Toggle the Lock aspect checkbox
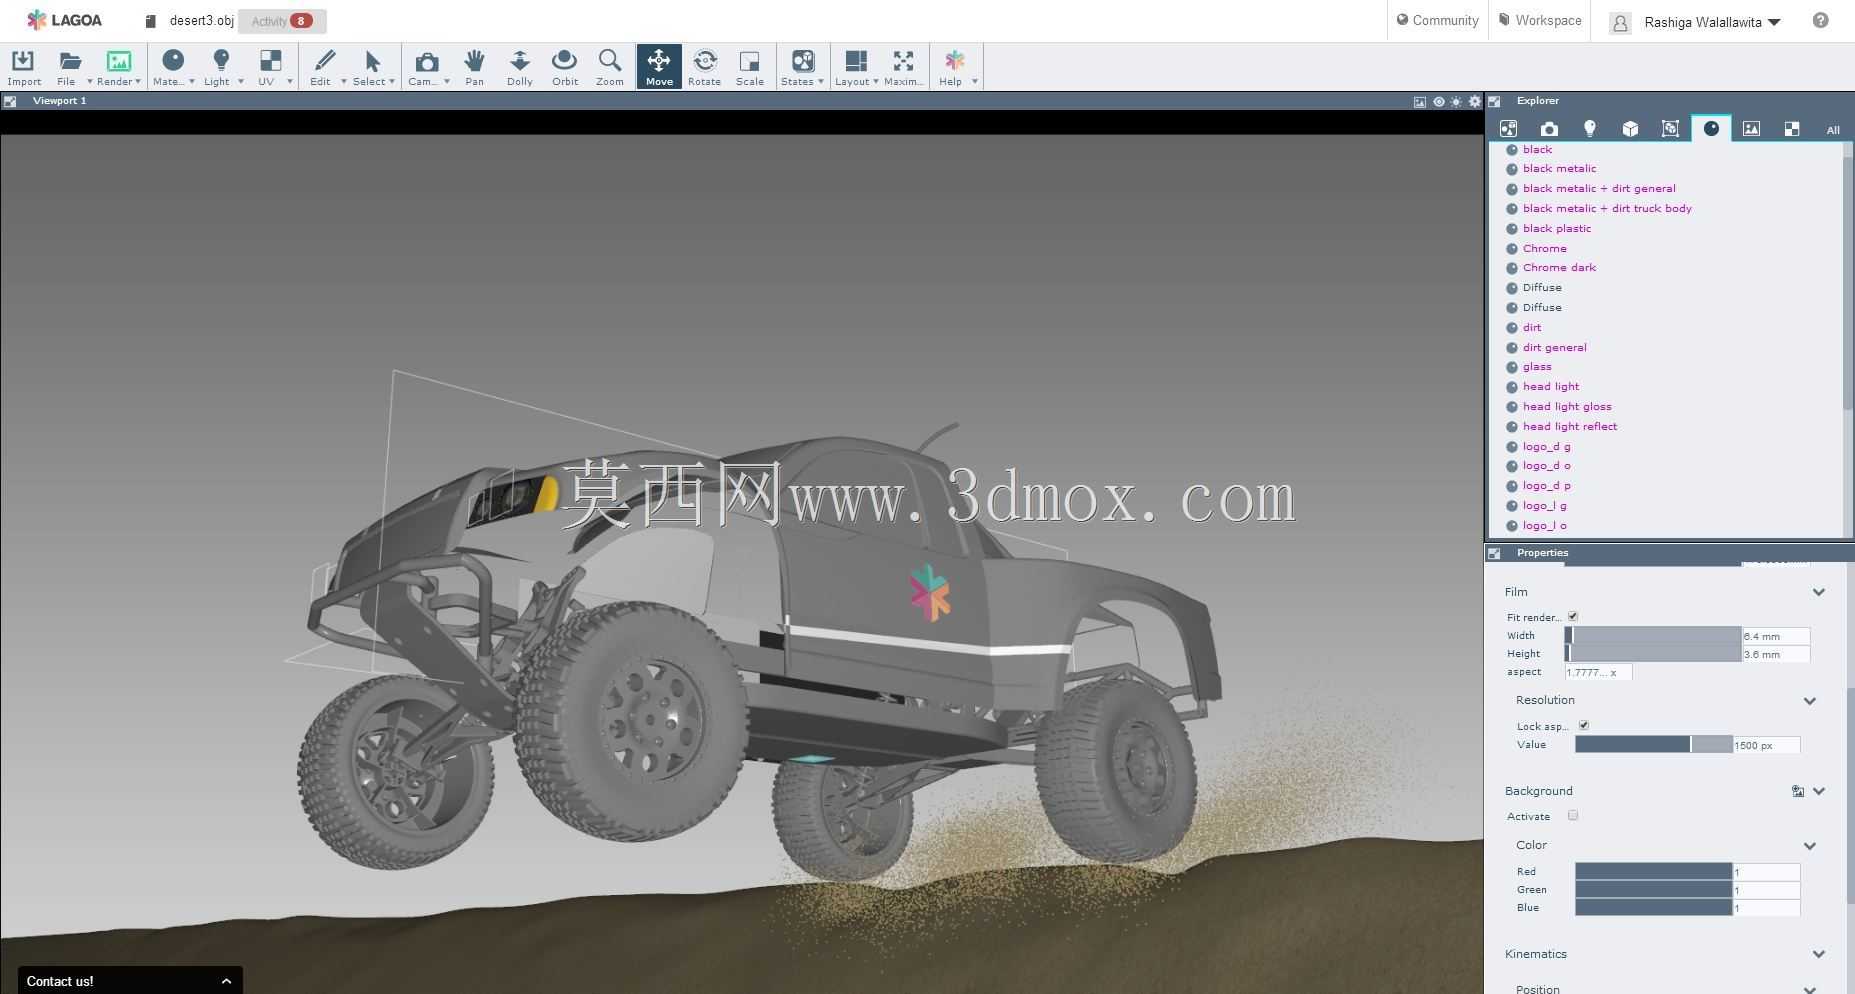The height and width of the screenshot is (994, 1855). click(1584, 725)
